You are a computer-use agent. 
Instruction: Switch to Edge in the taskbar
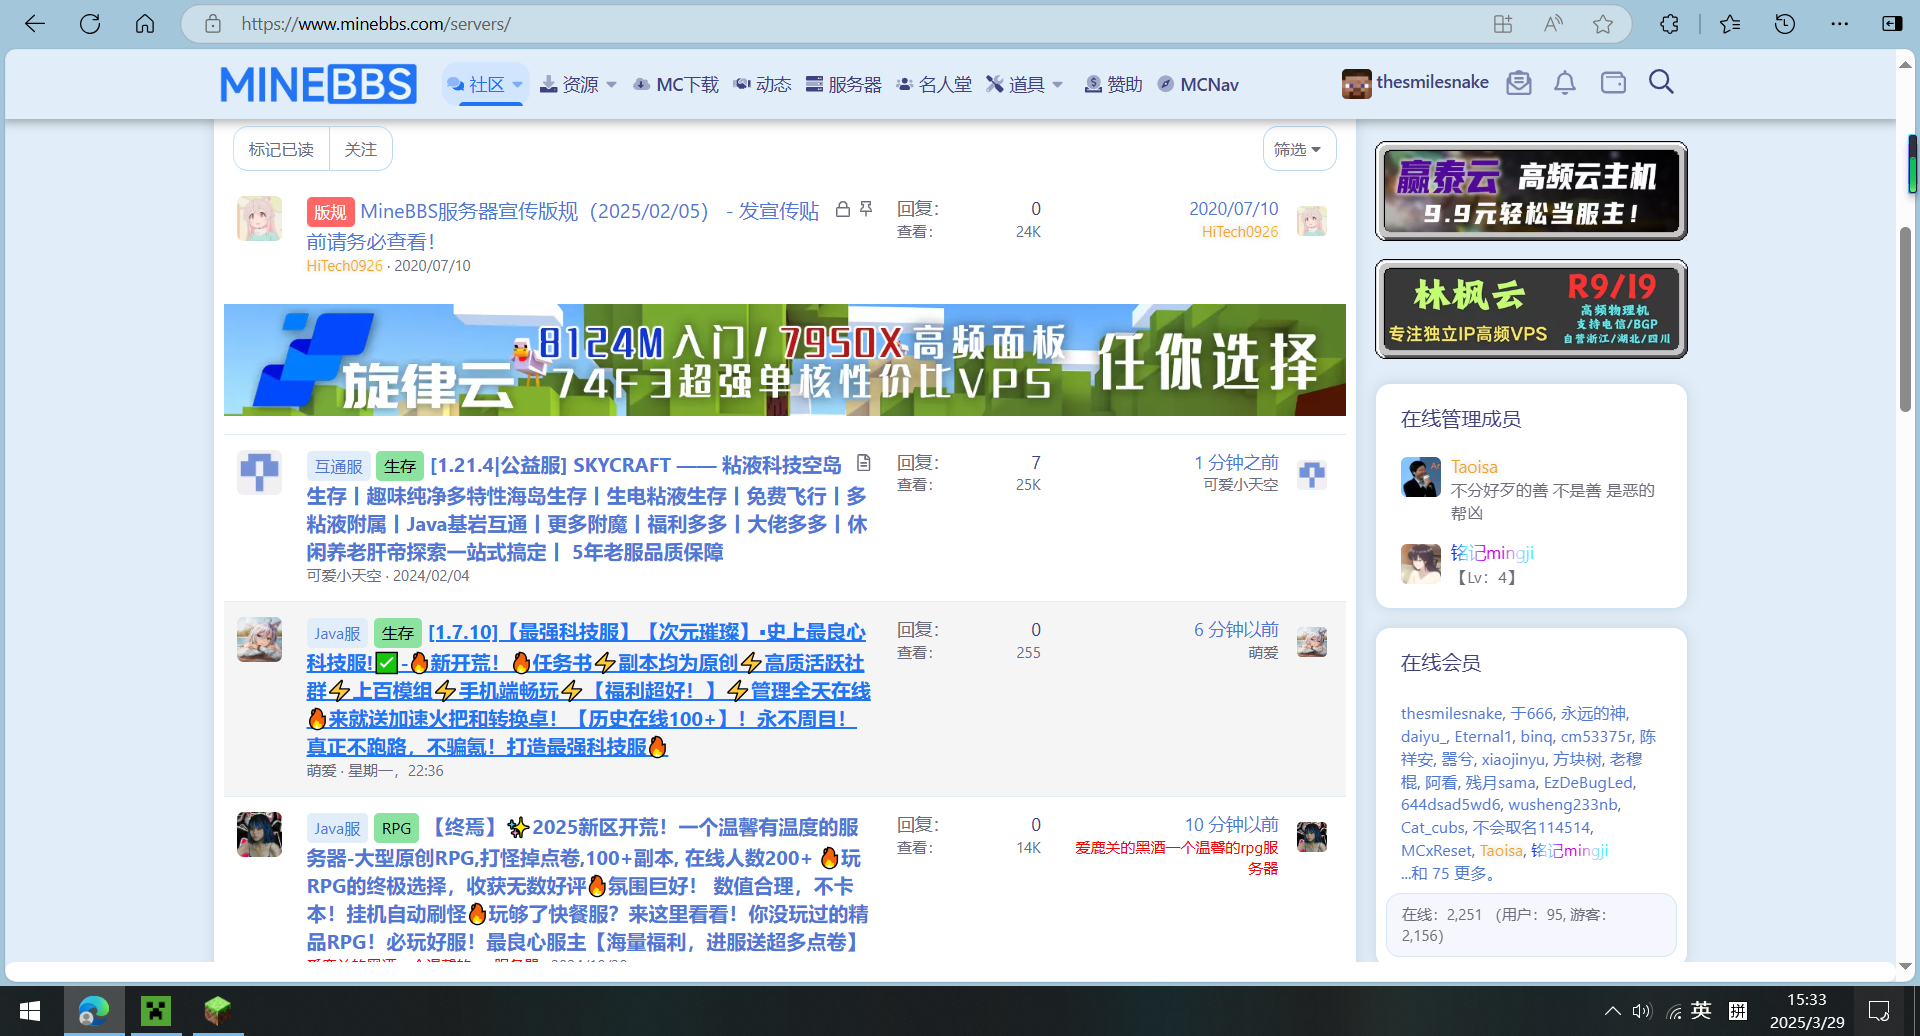pyautogui.click(x=94, y=1011)
